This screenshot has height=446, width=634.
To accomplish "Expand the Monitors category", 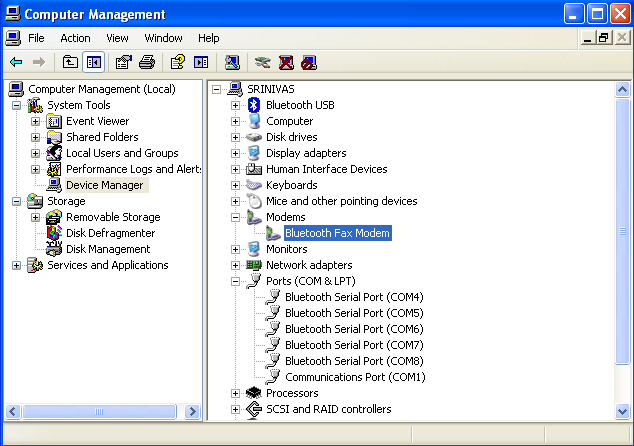I will click(235, 249).
